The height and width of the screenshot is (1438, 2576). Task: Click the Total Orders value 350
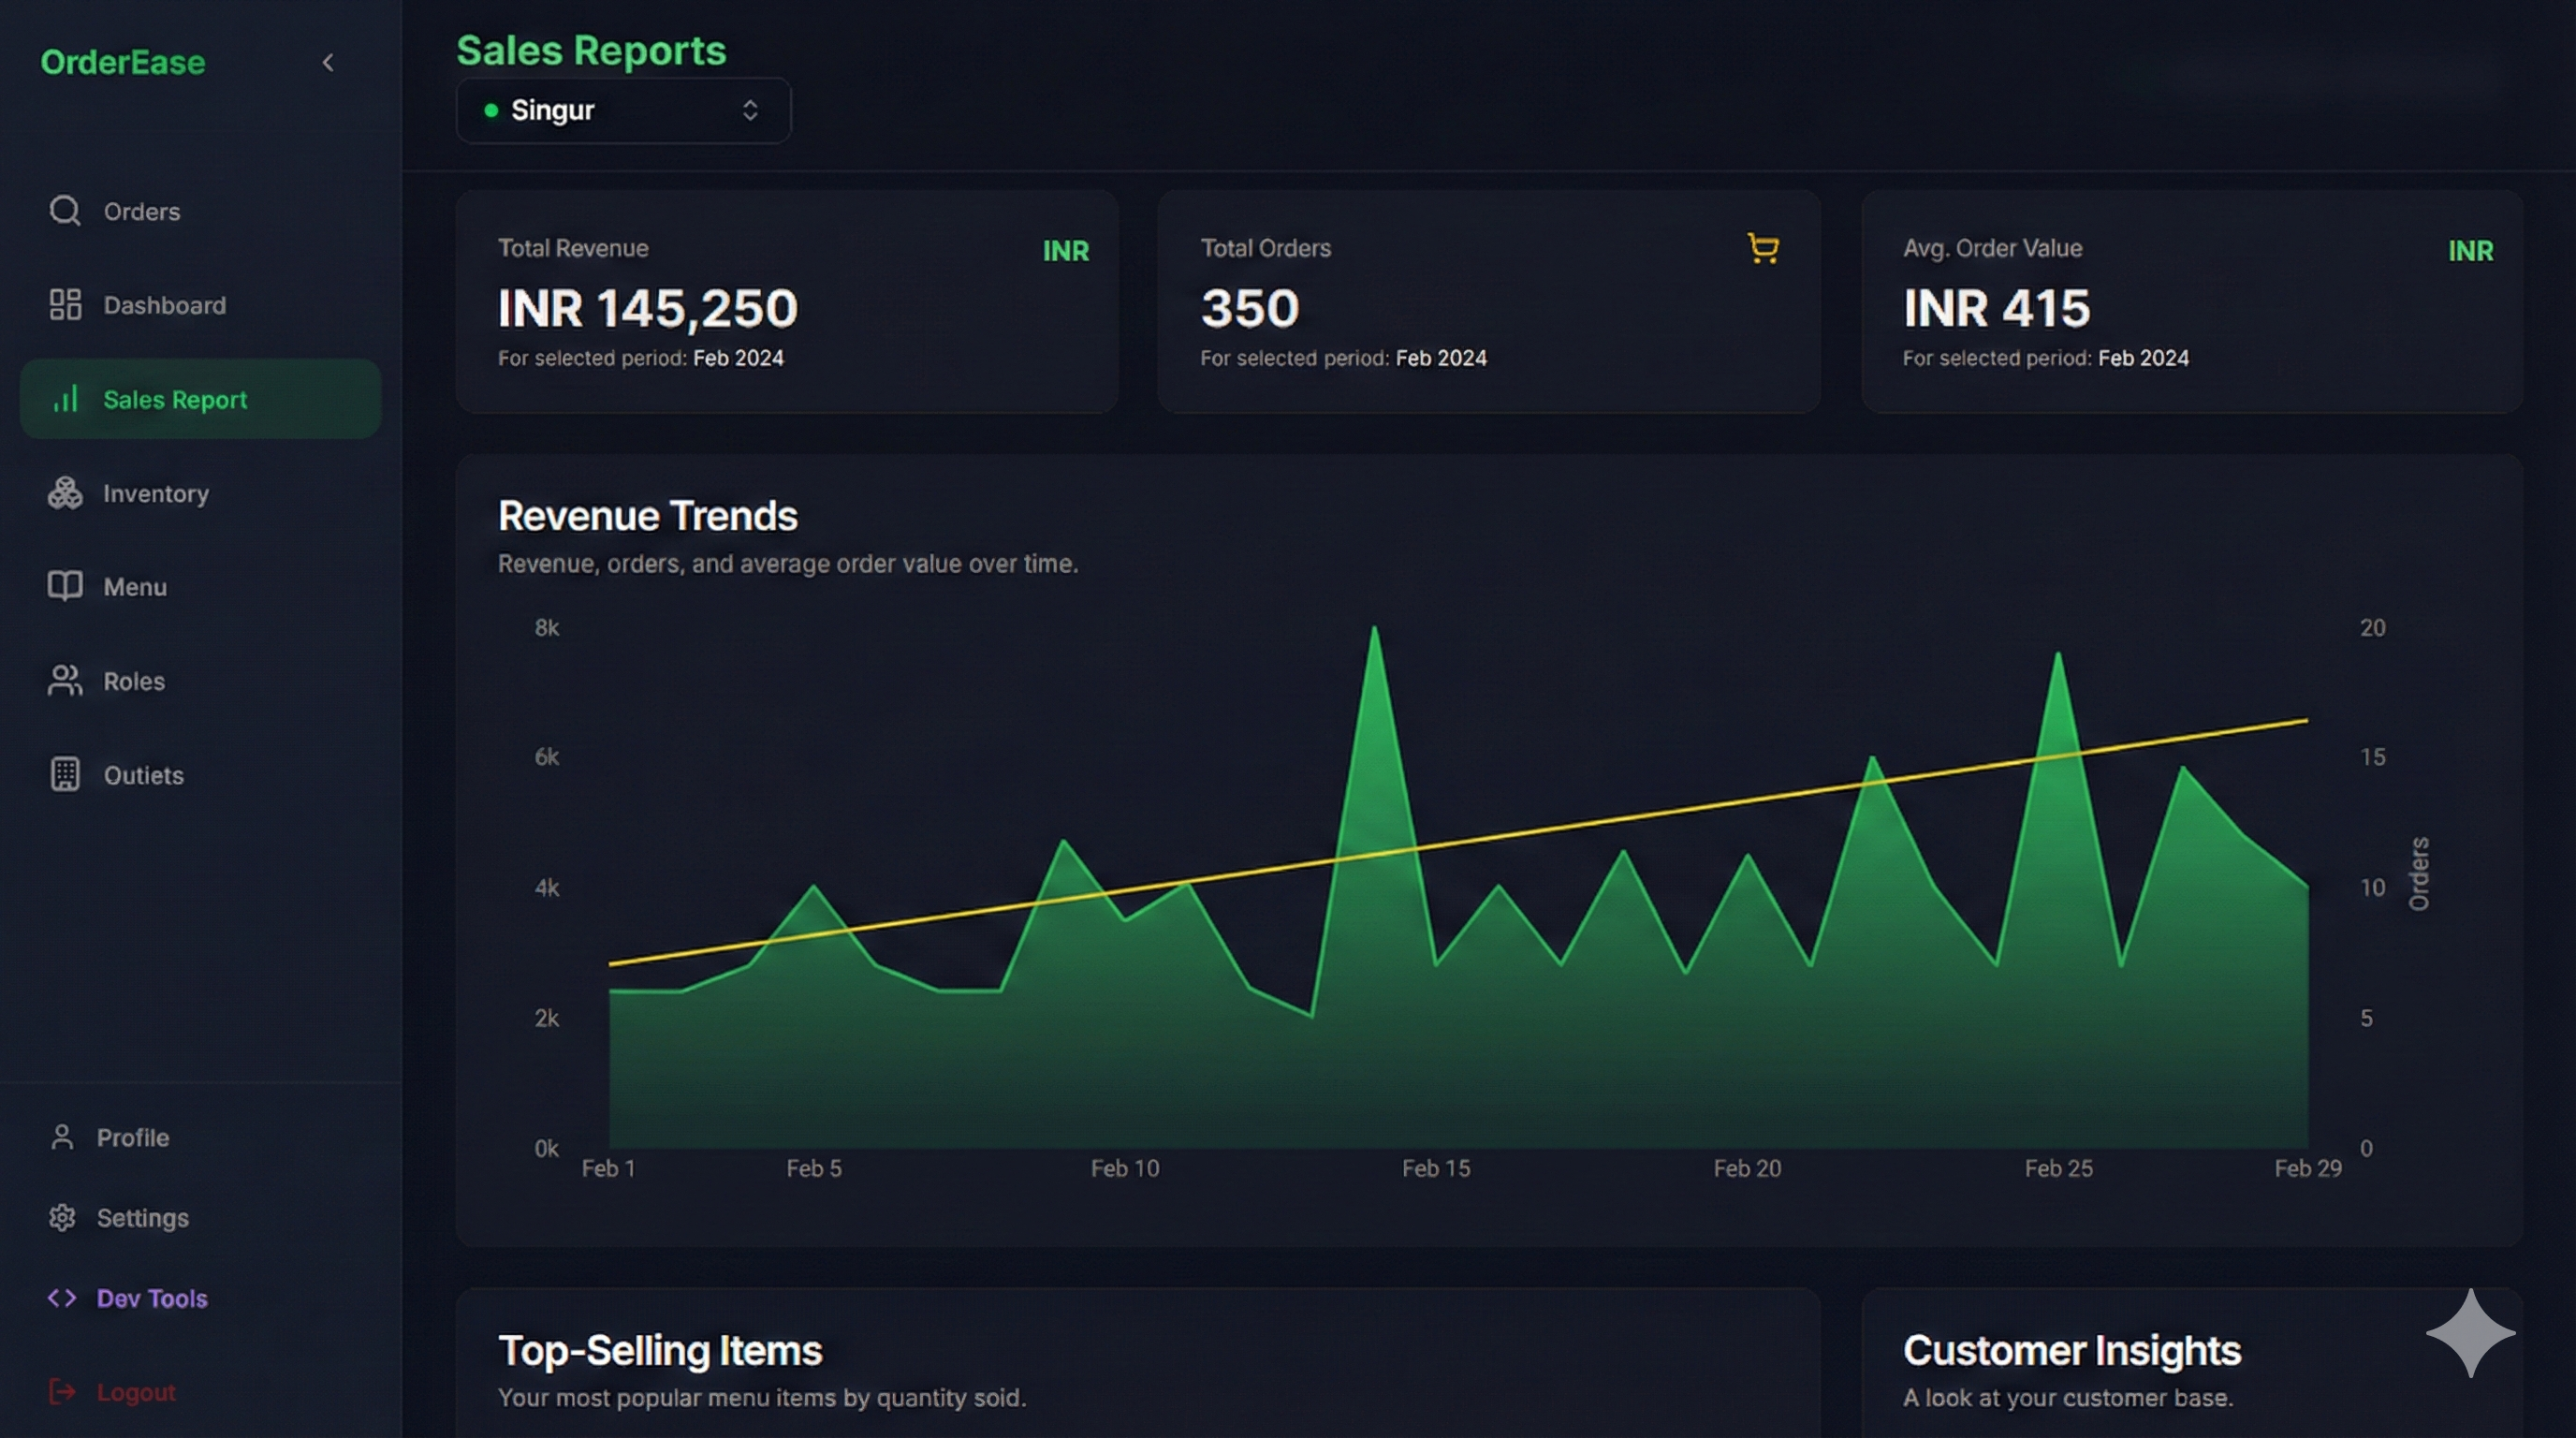[x=1250, y=308]
